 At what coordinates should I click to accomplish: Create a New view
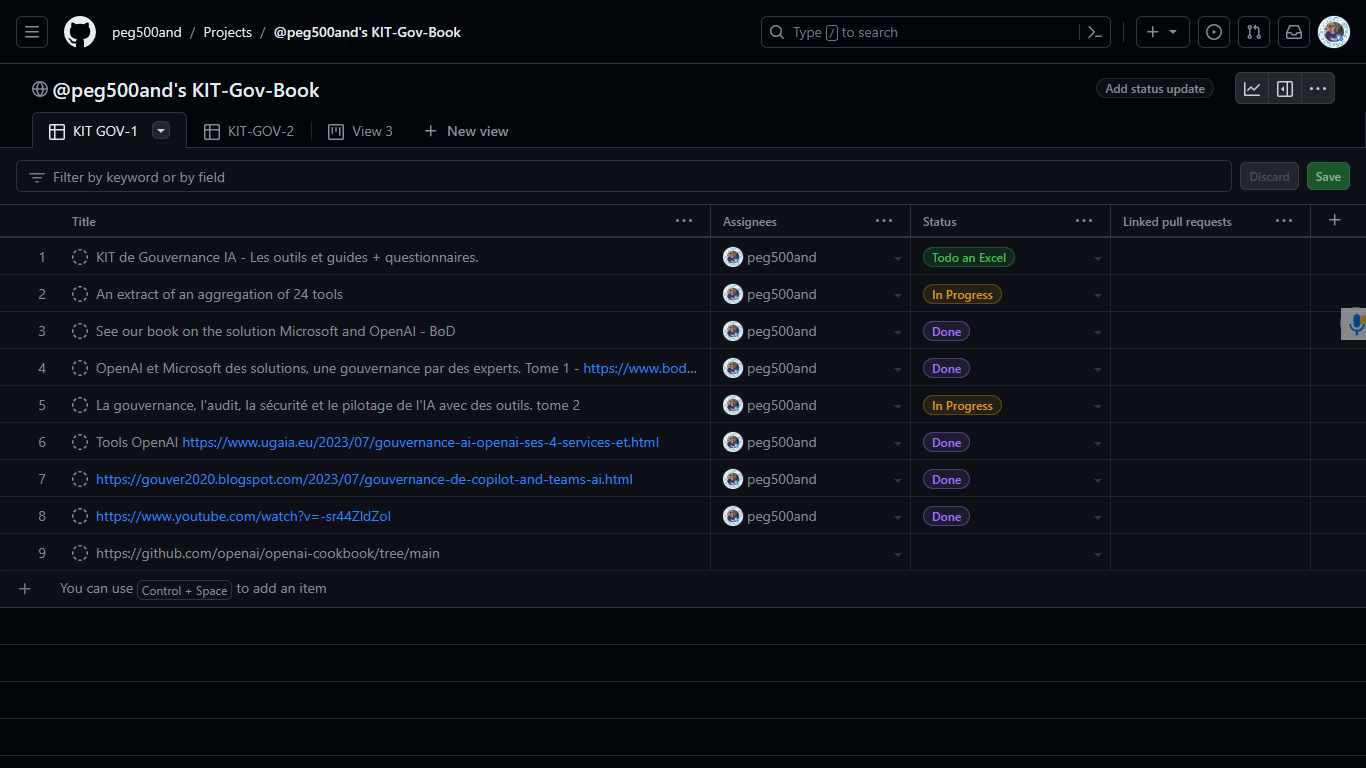point(466,131)
